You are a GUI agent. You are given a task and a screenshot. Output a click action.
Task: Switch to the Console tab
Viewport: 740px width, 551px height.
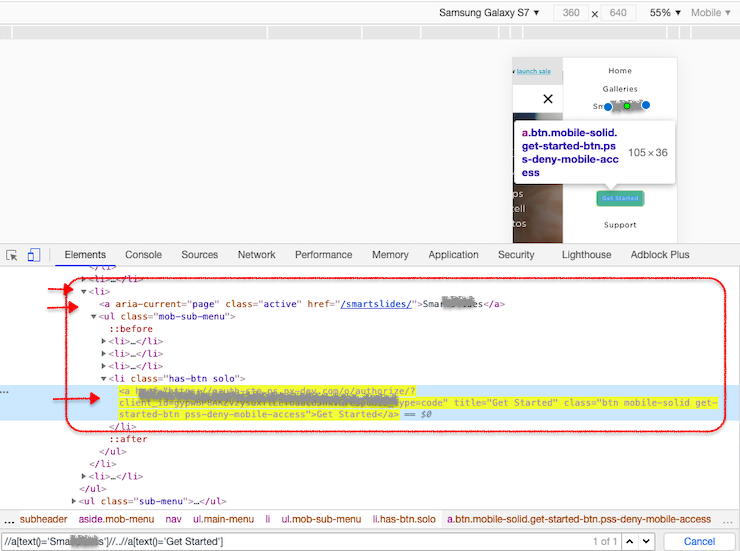143,255
